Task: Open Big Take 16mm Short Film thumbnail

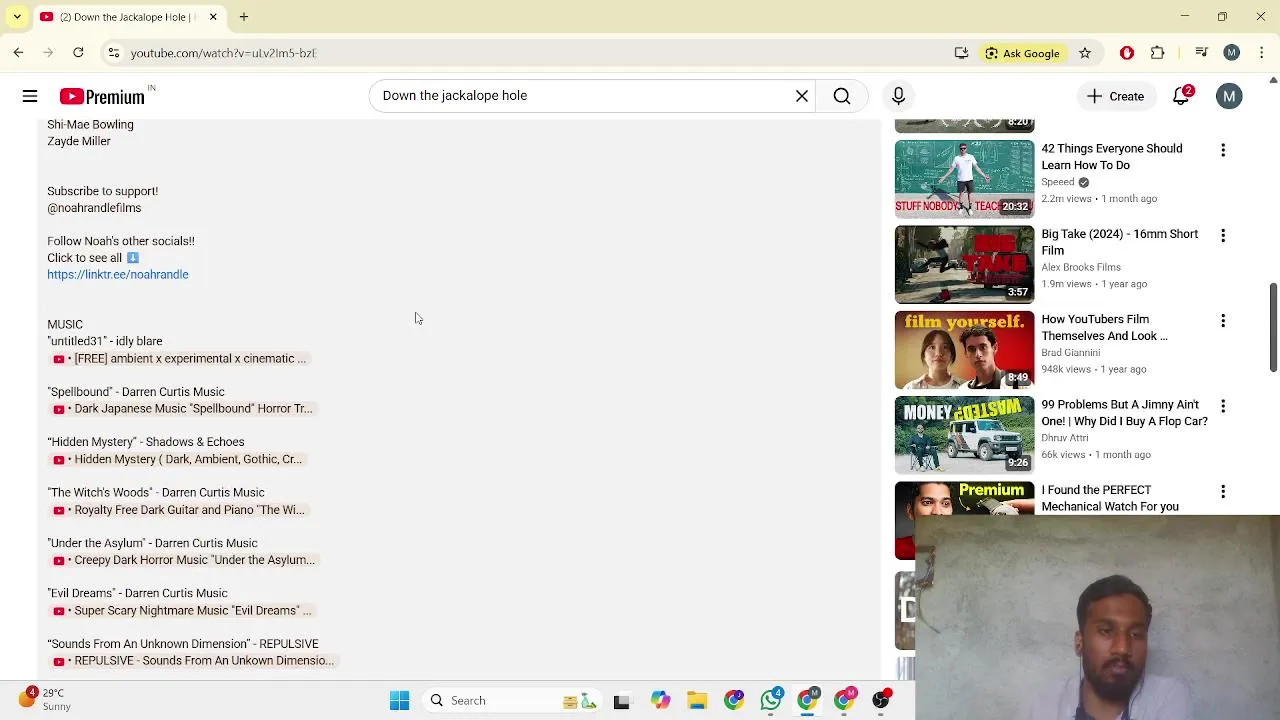Action: 964,264
